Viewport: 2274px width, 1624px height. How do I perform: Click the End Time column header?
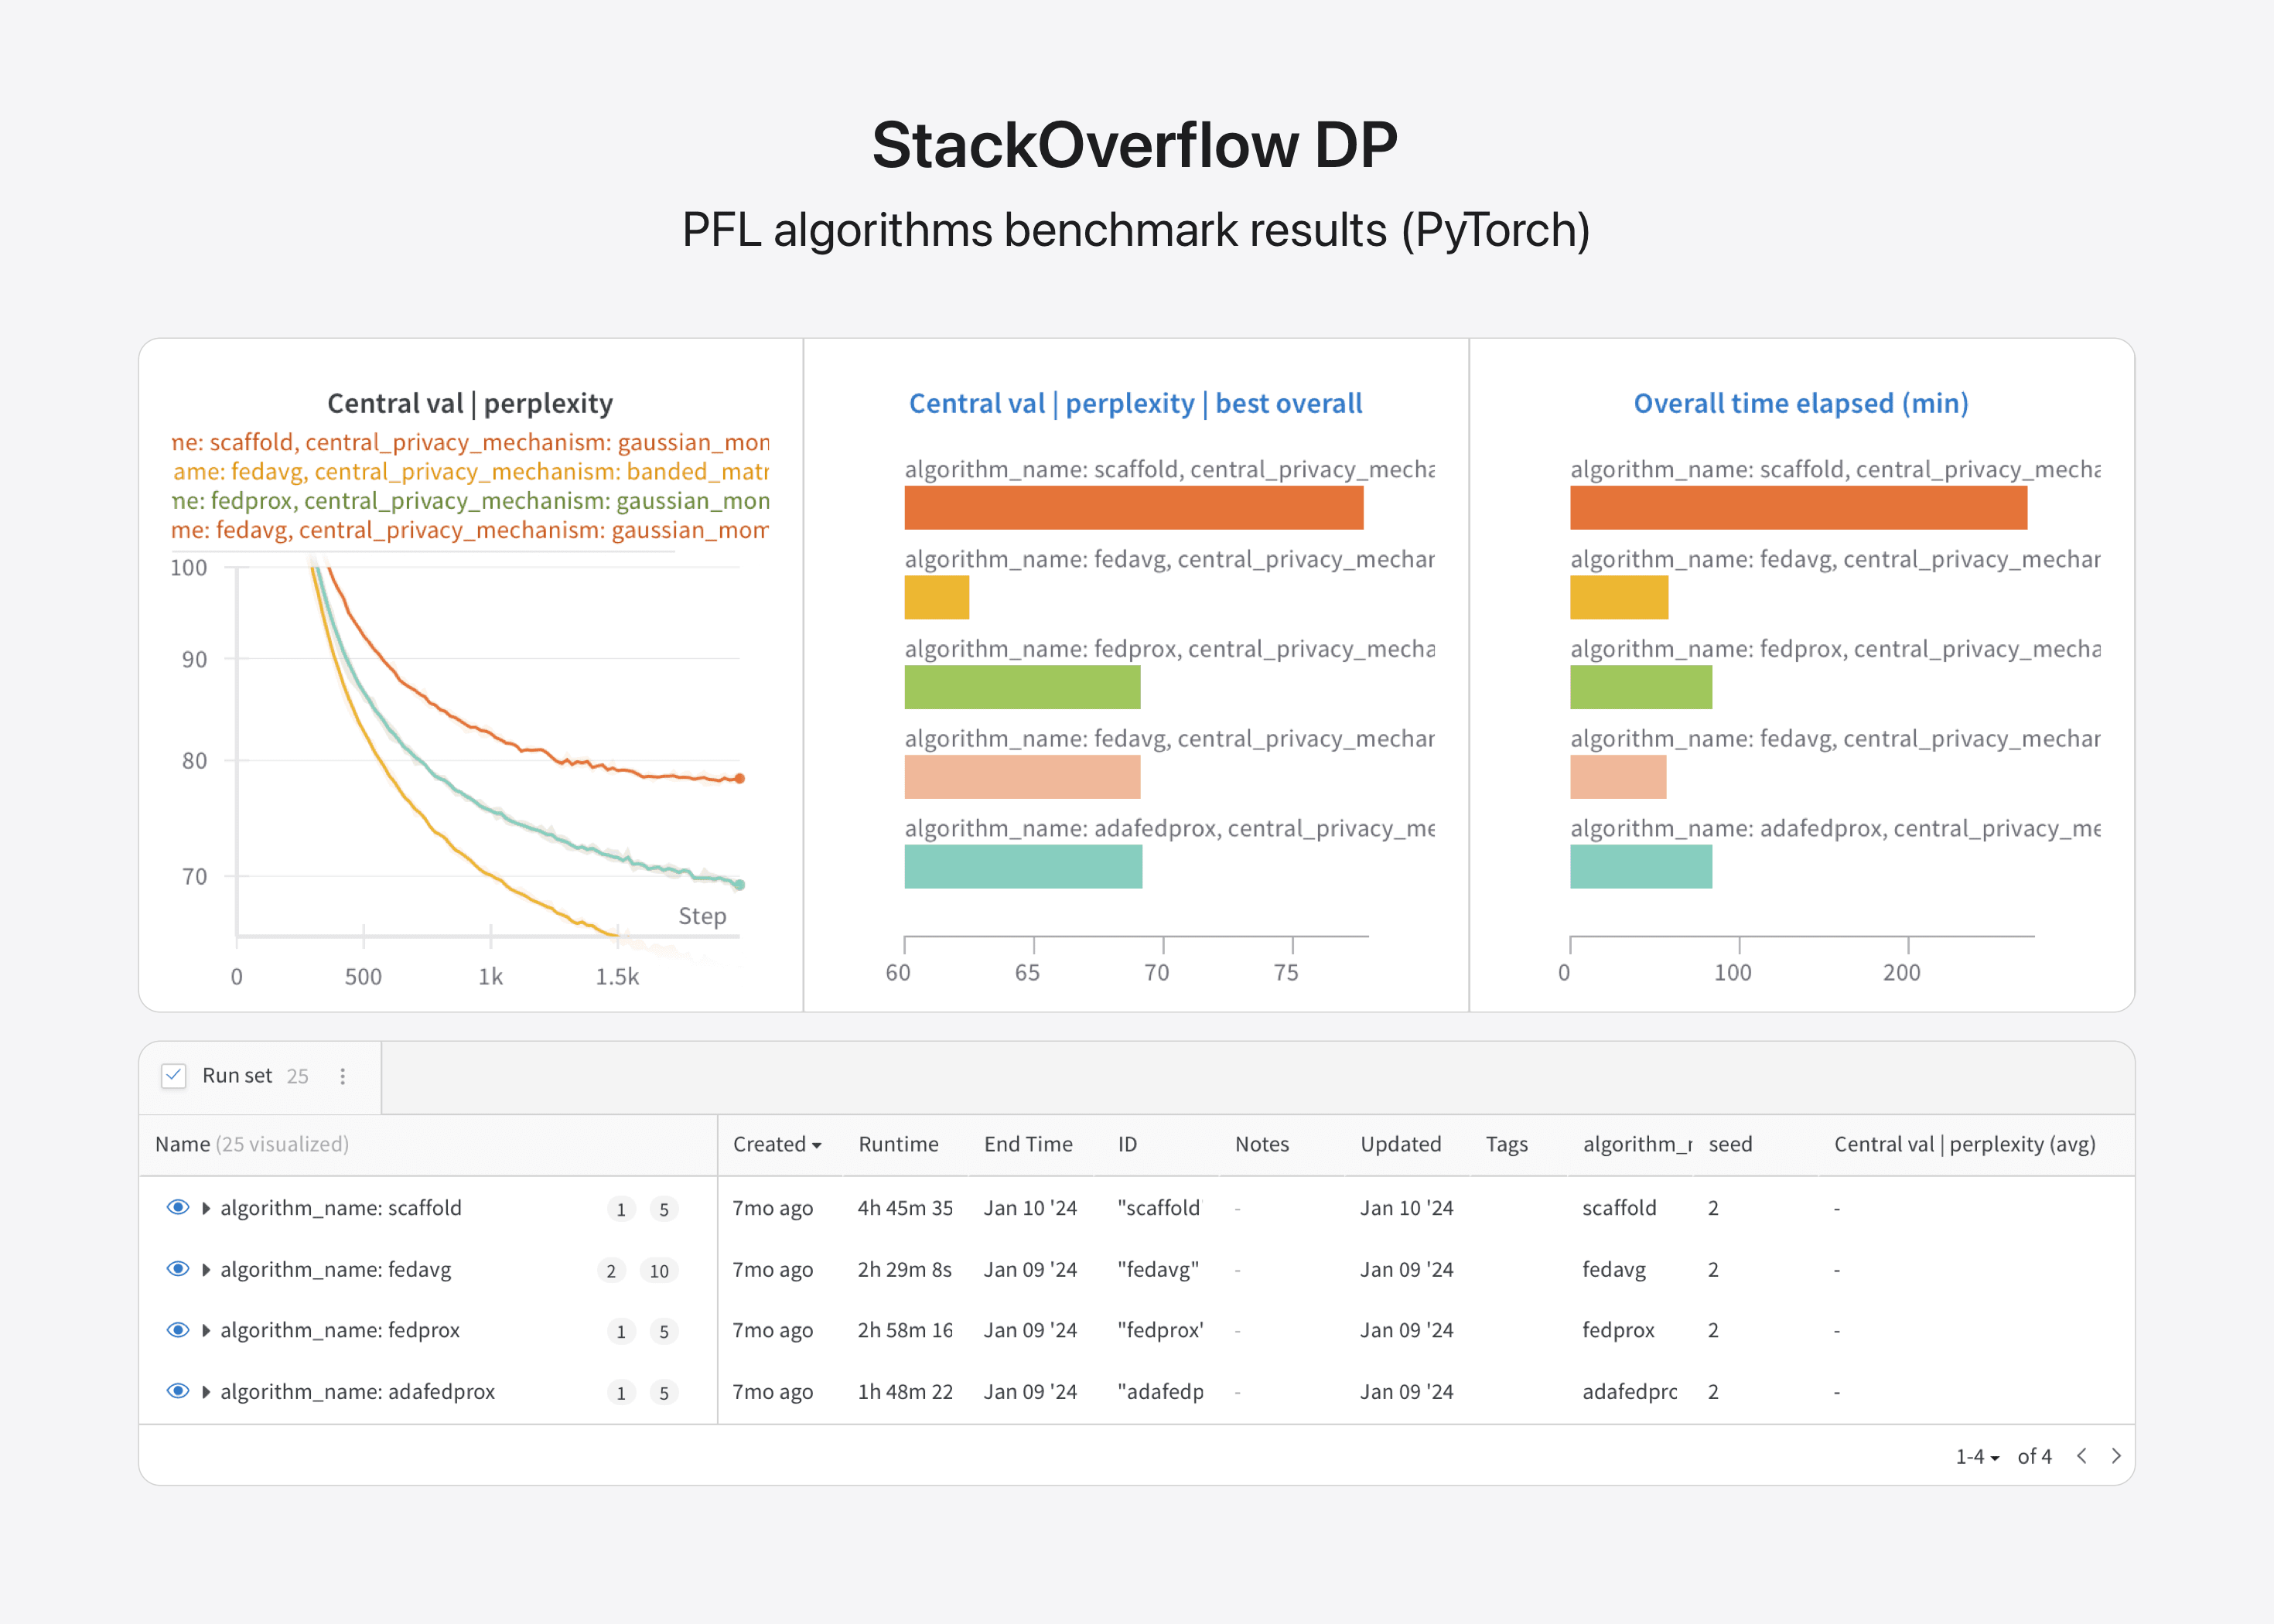(1028, 1144)
